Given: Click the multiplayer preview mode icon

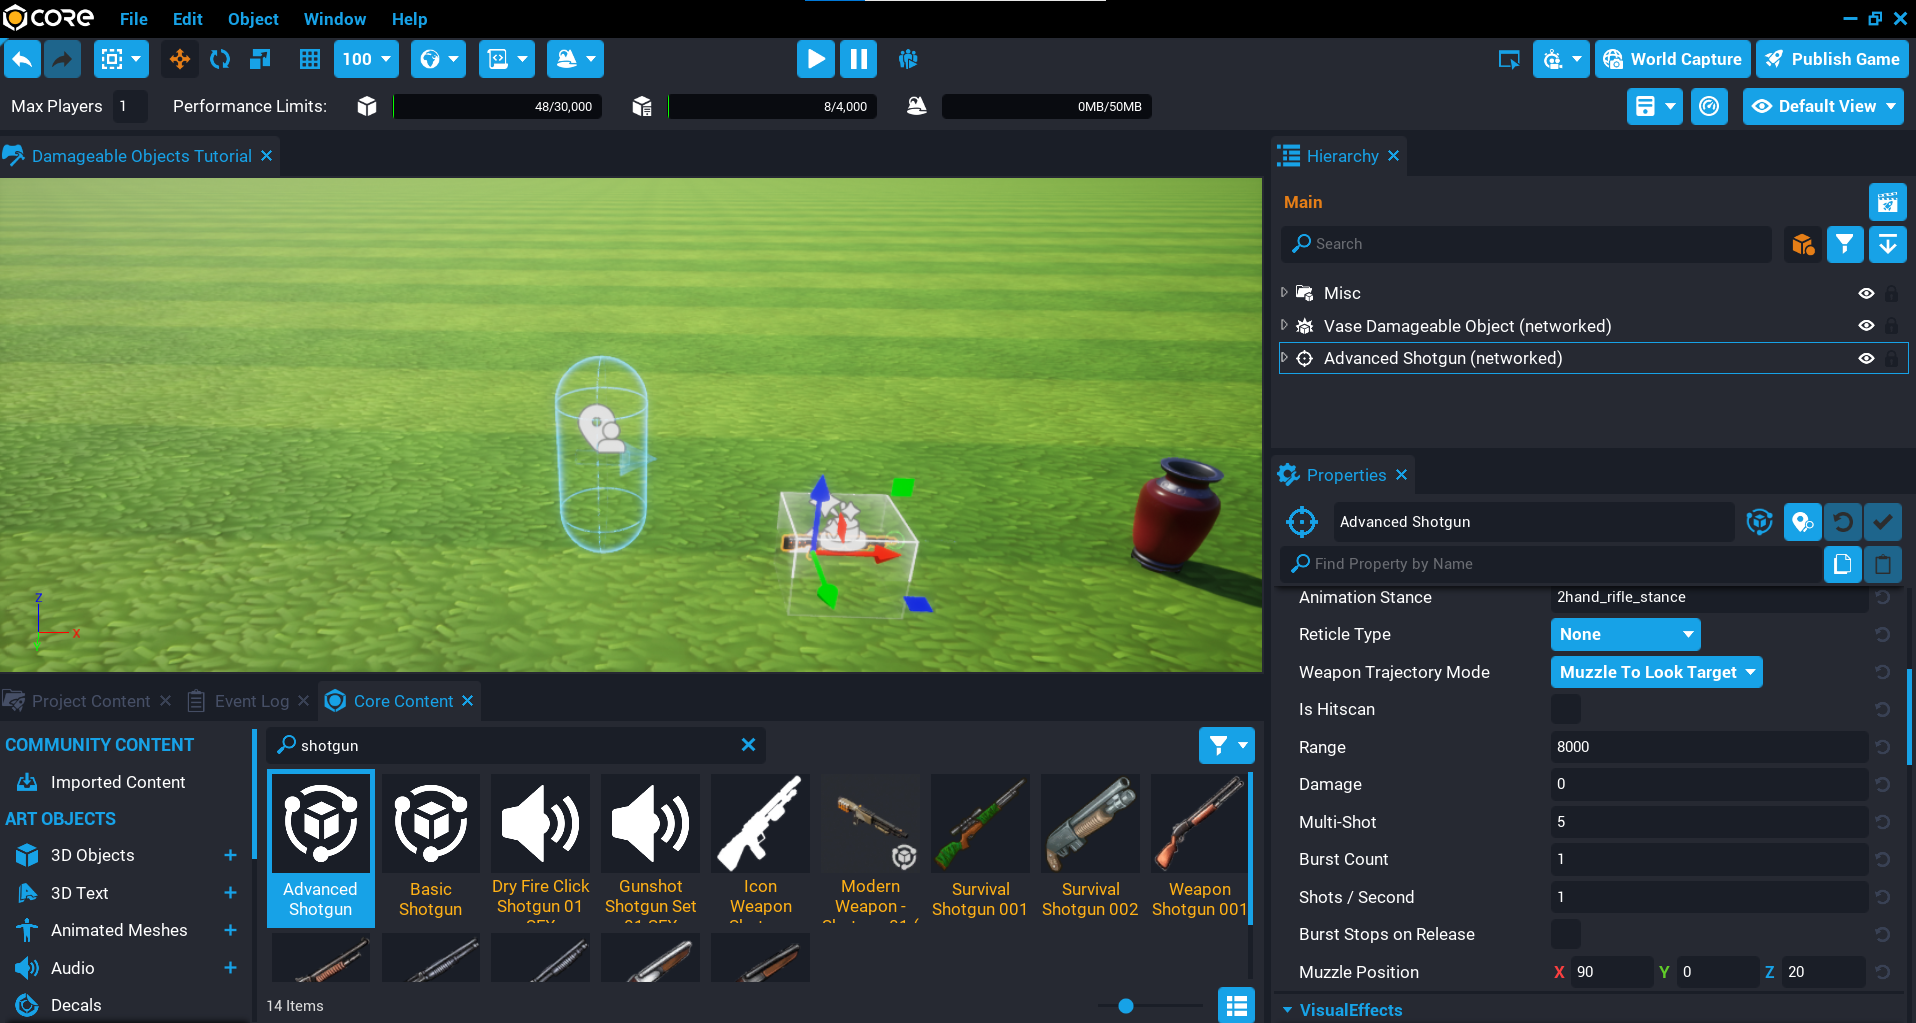Looking at the screenshot, I should click(908, 59).
